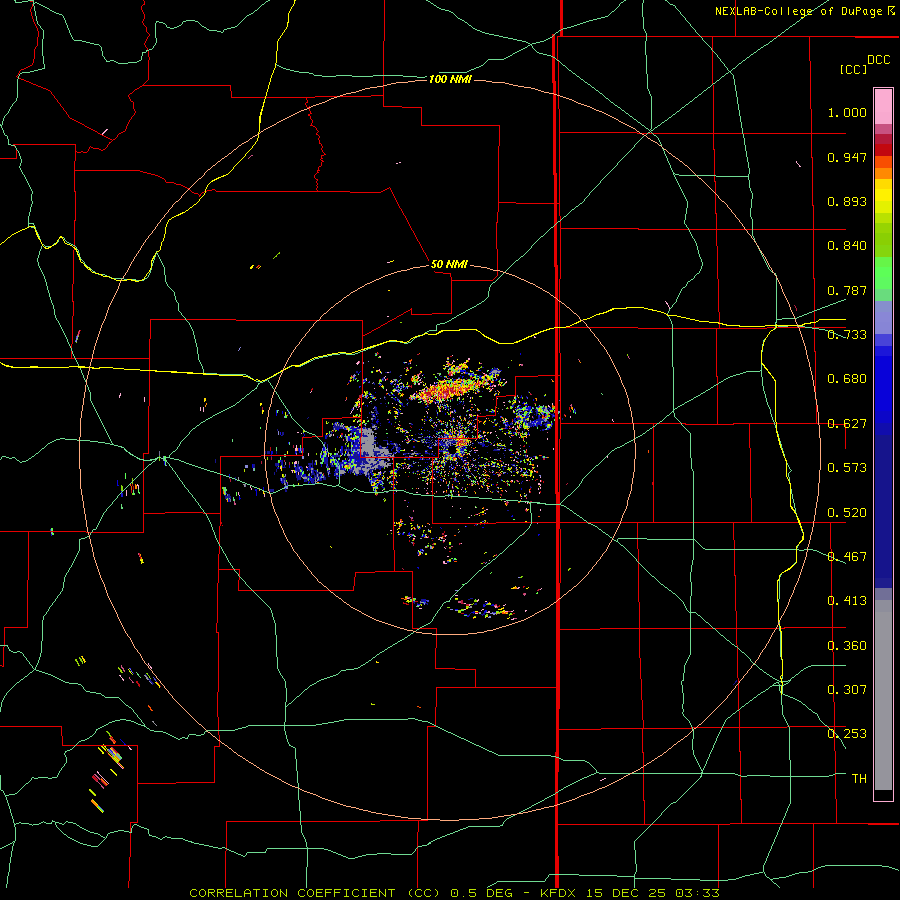Click the 50 NMI range ring label

pyautogui.click(x=449, y=264)
